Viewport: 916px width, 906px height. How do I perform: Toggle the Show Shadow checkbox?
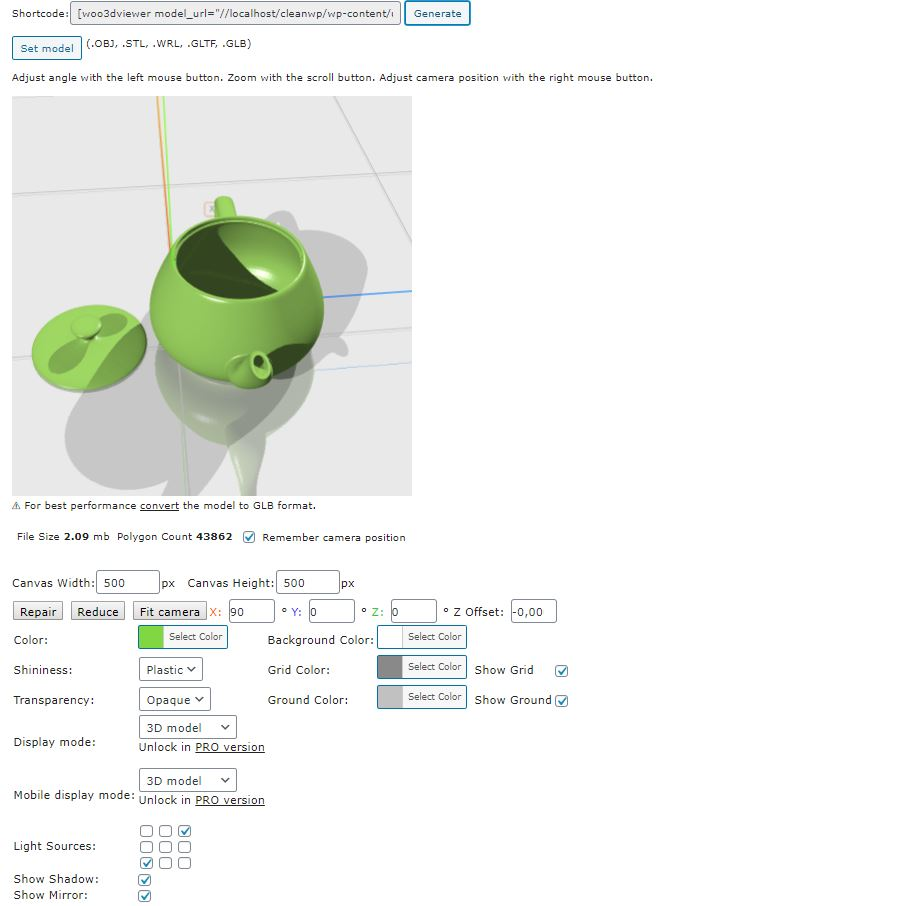(x=145, y=880)
